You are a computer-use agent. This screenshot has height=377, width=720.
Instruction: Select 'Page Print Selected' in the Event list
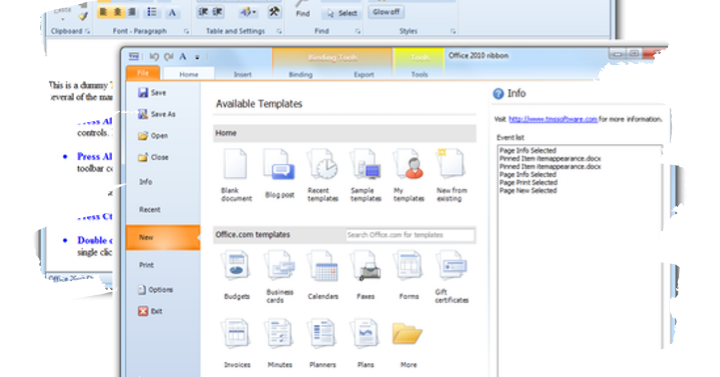tap(528, 182)
